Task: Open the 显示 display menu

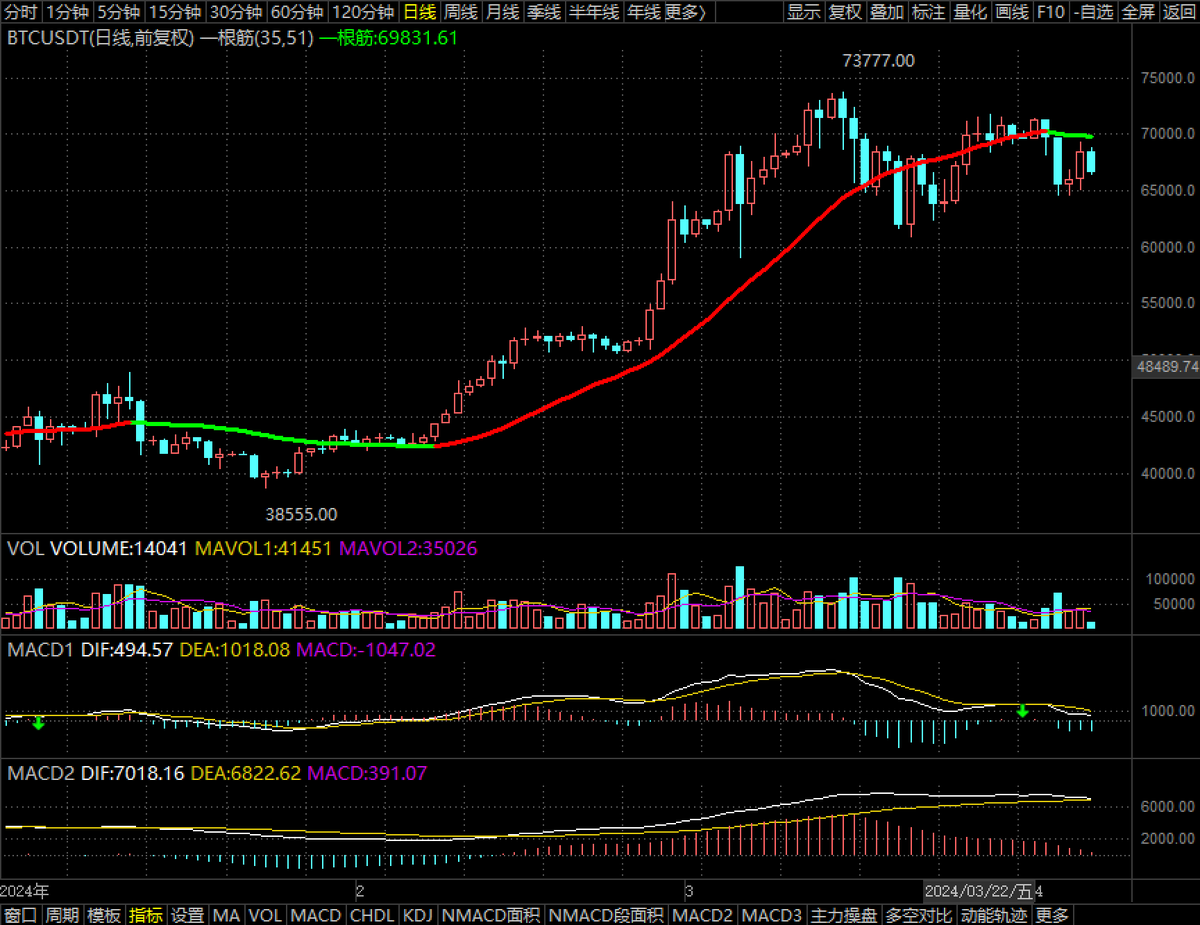Action: tap(804, 12)
